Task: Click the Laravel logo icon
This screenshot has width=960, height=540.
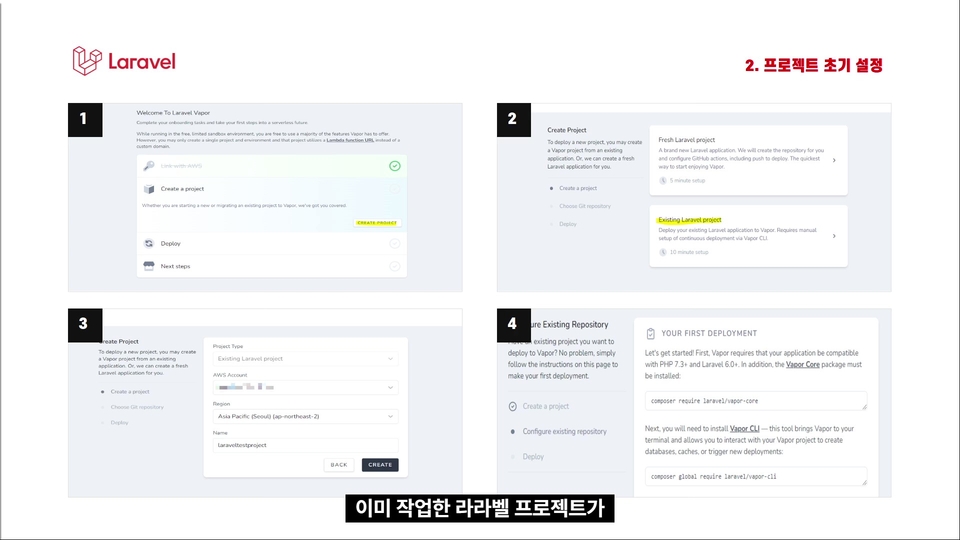Action: [87, 61]
